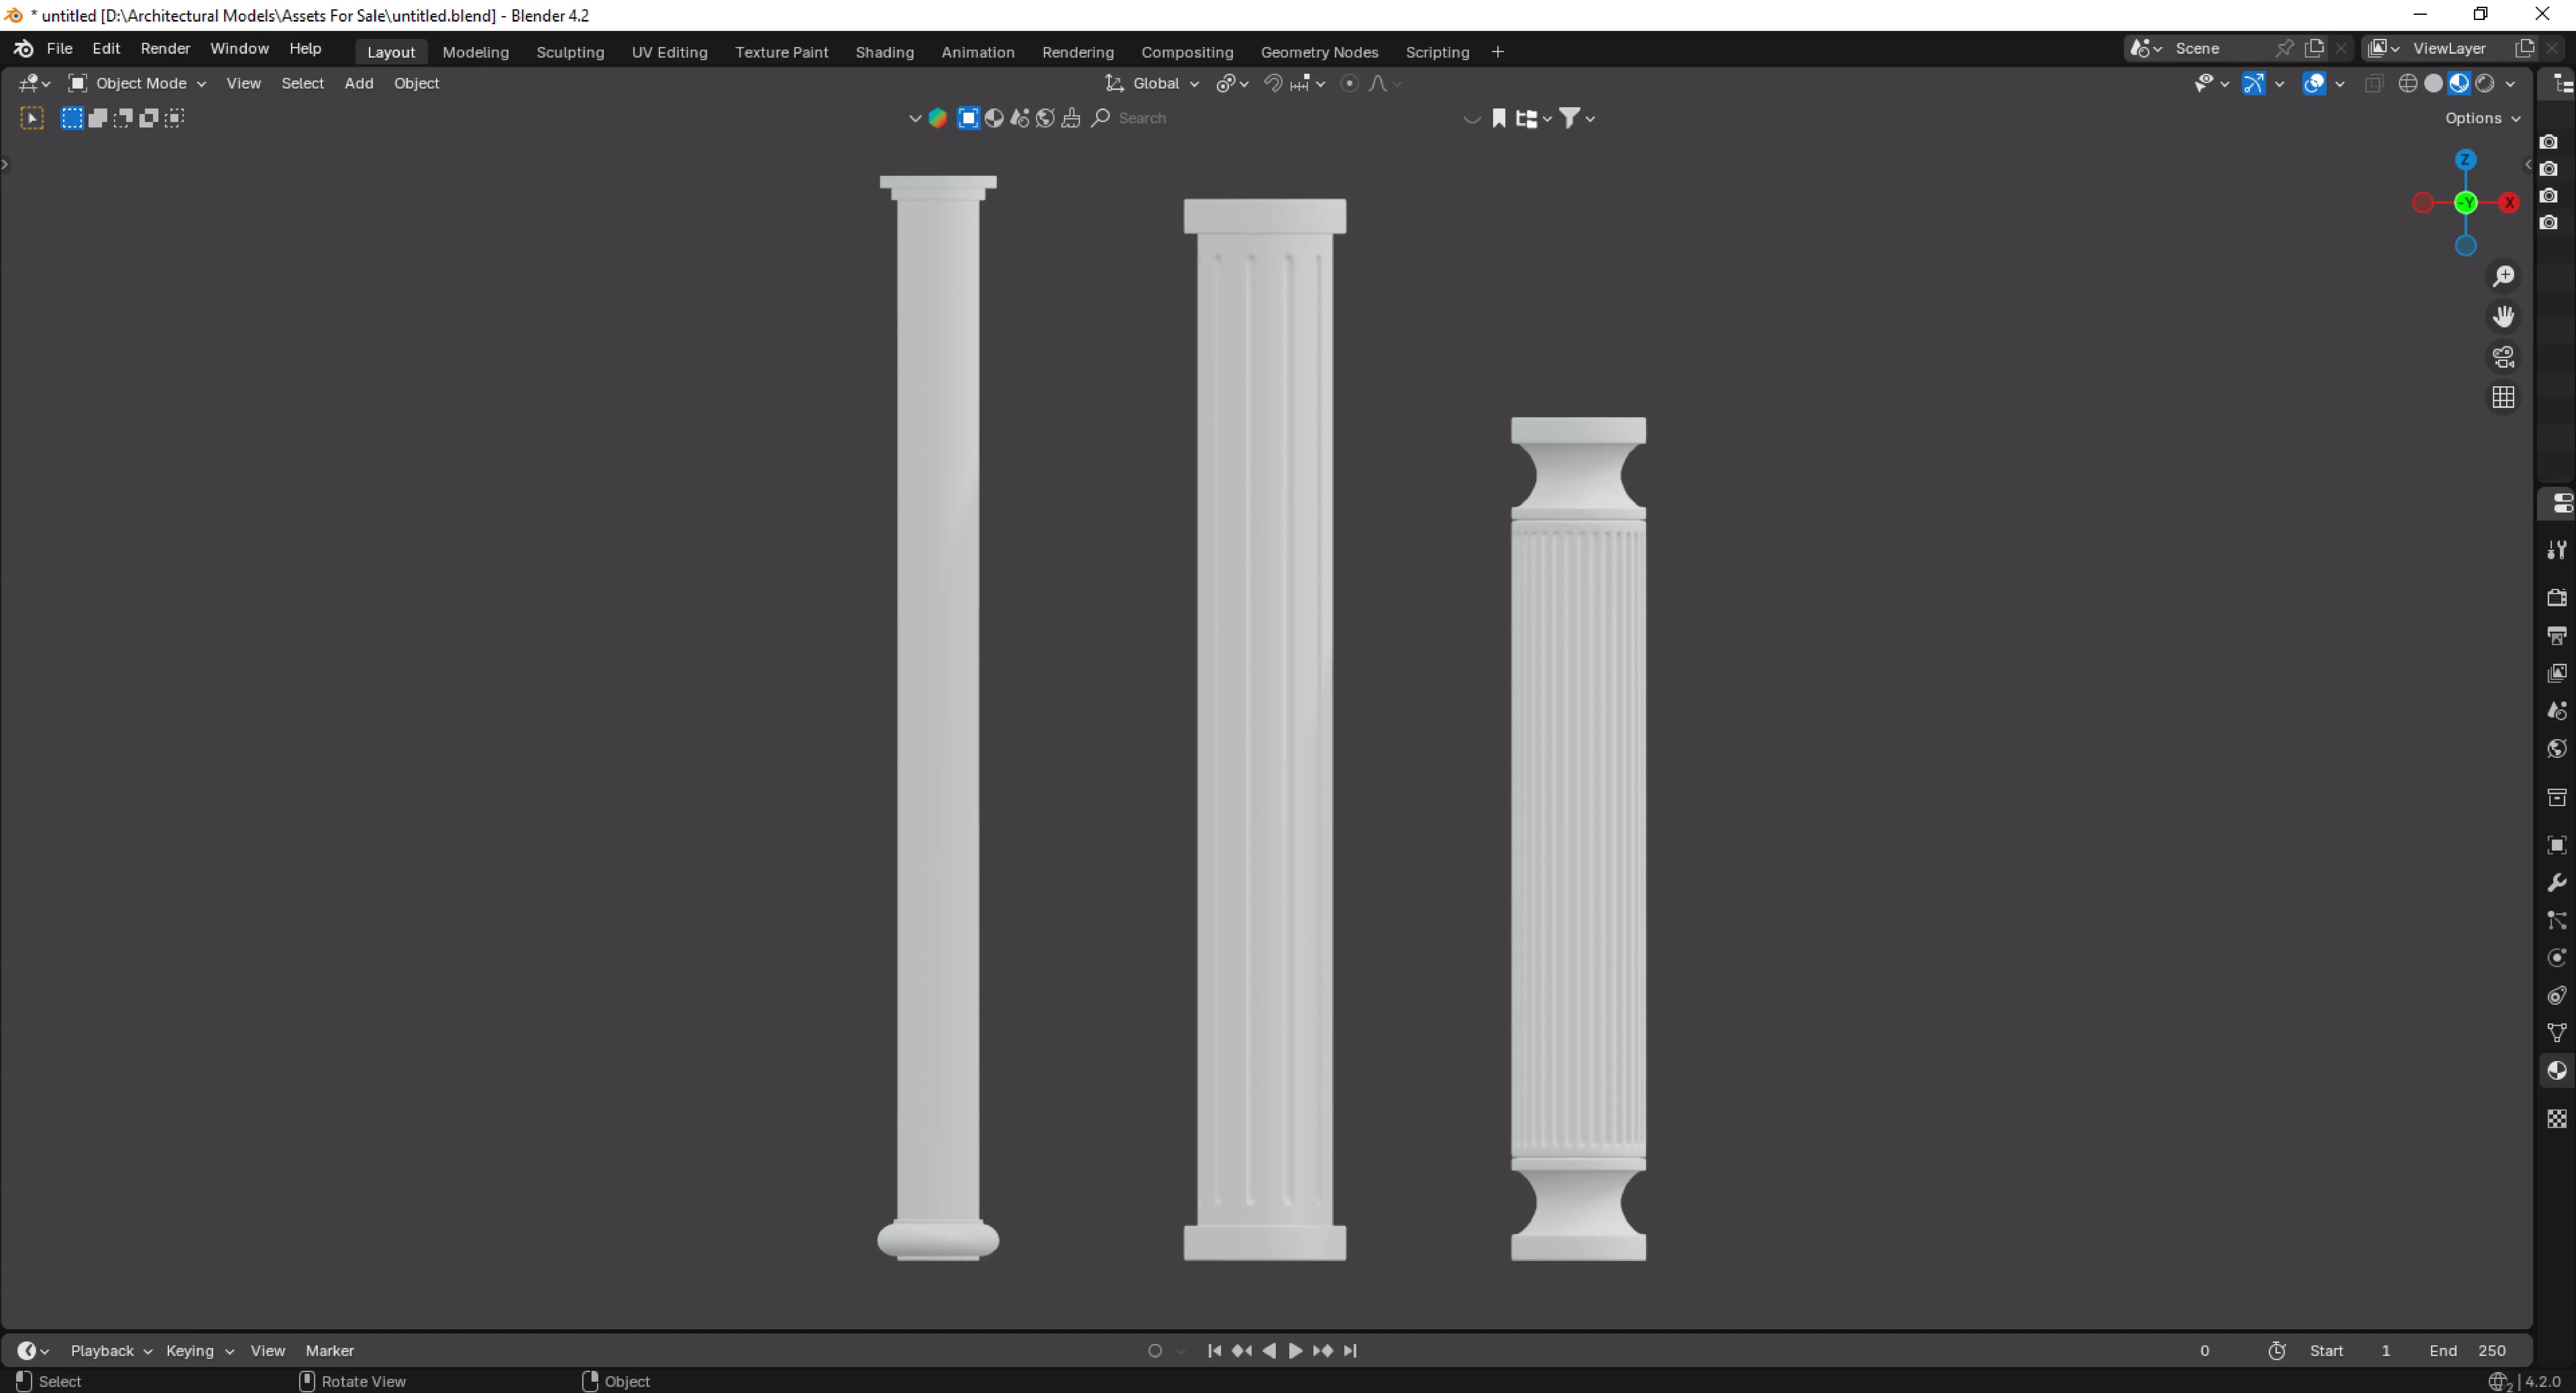
Task: Select the Tweak tool icon
Action: (32, 118)
